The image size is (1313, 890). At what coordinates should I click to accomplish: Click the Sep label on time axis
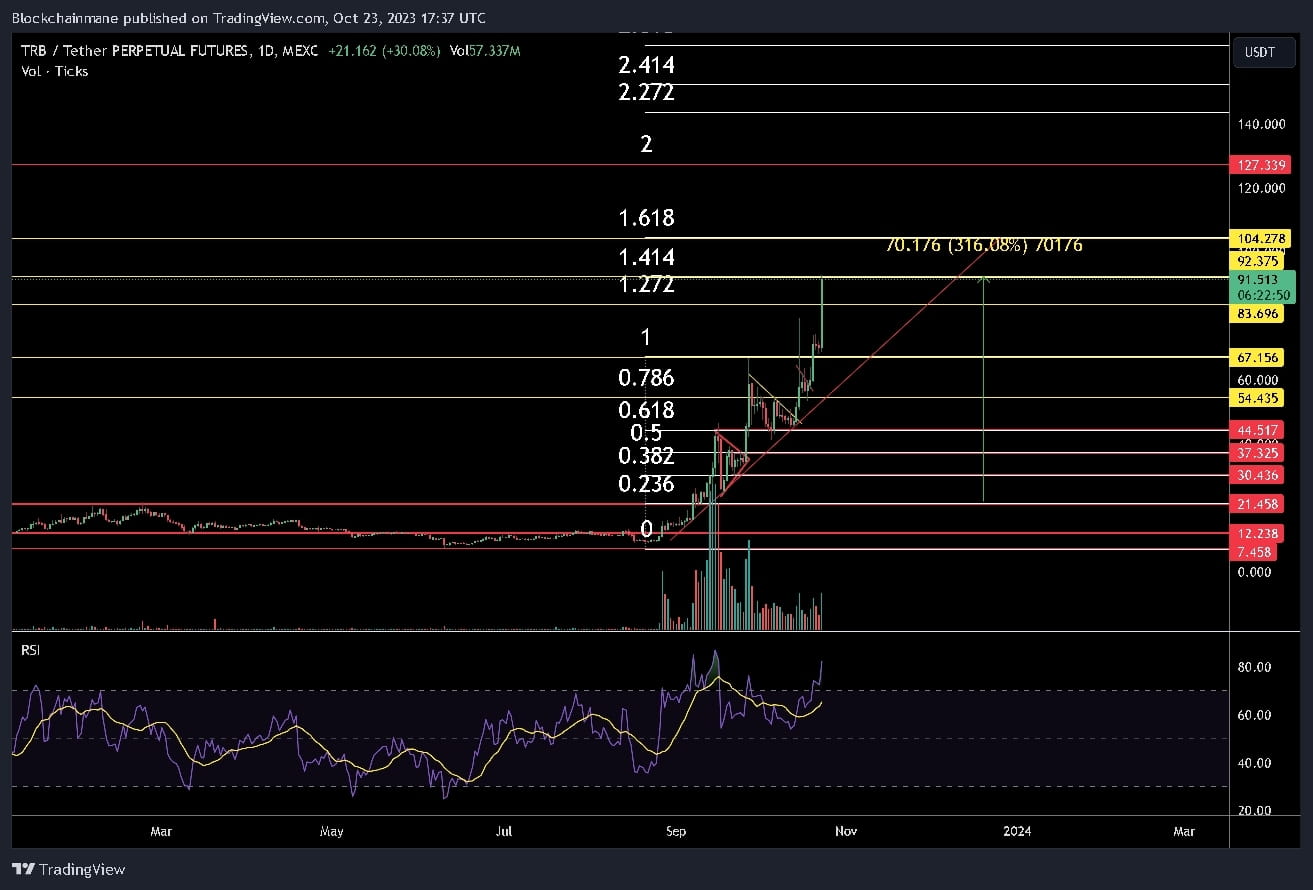(x=676, y=832)
